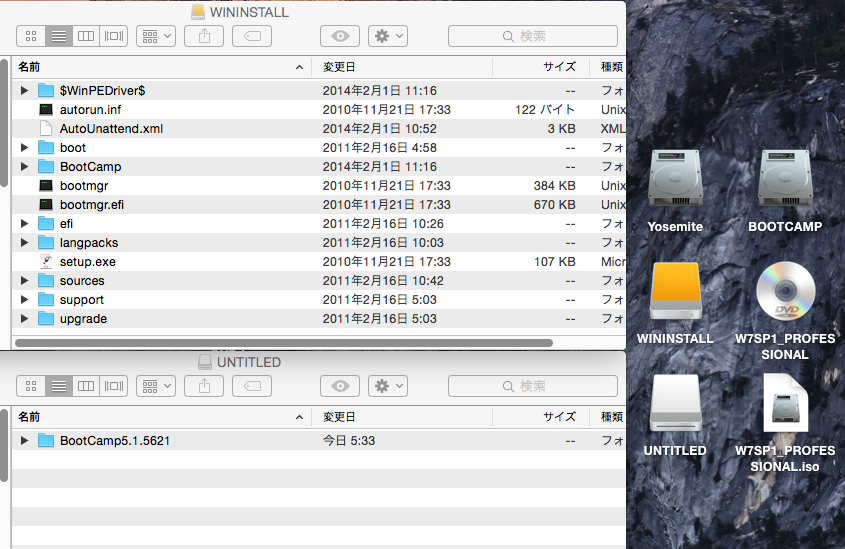Select the BootCamp5.1.5621 folder icon
This screenshot has width=845, height=549.
click(46, 441)
